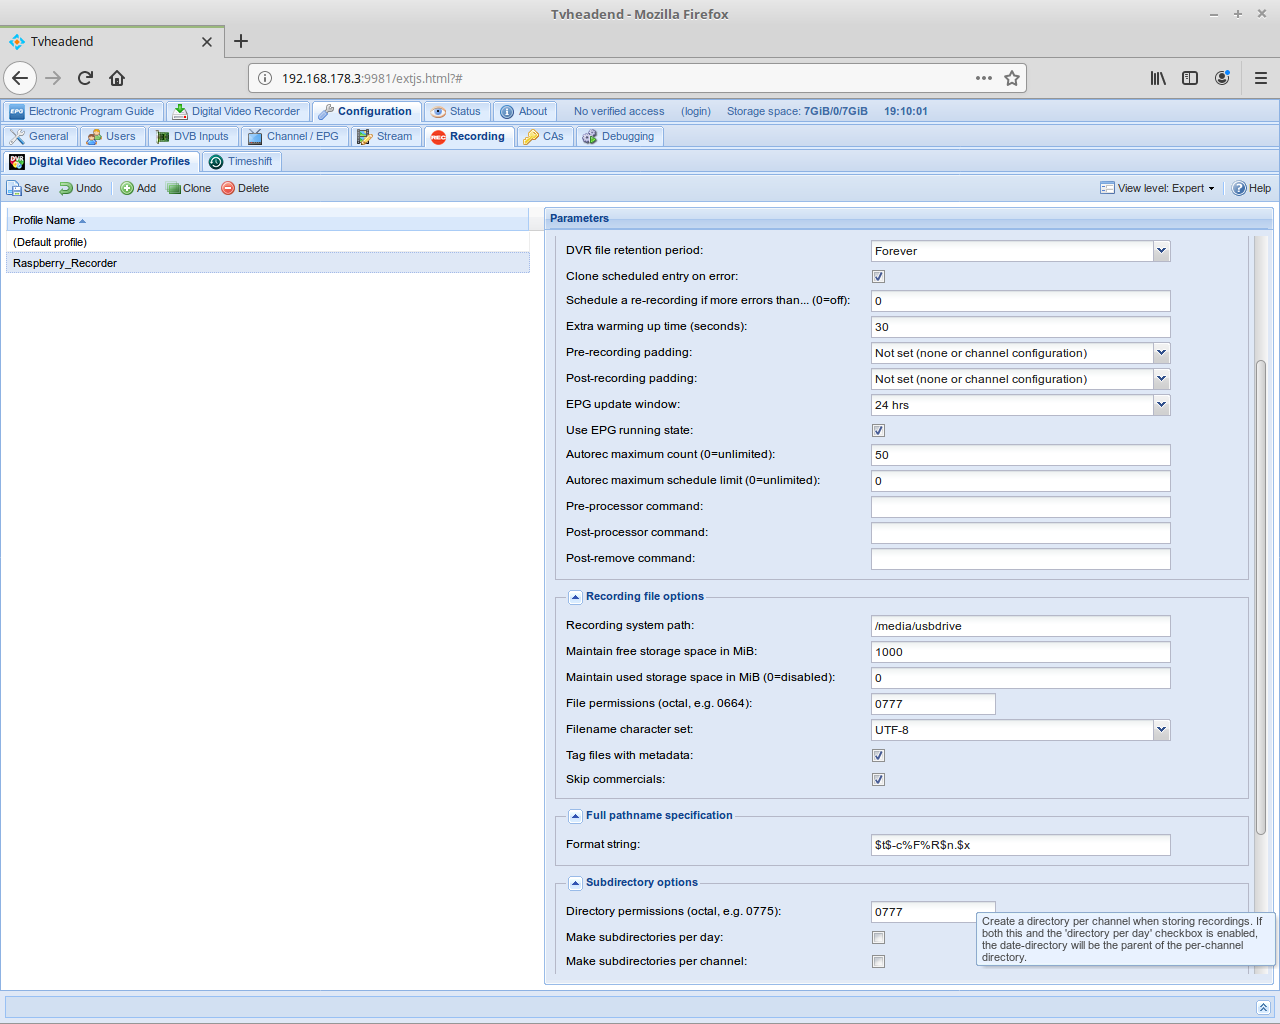Collapse Subdirectory options section
The image size is (1280, 1024).
point(575,883)
